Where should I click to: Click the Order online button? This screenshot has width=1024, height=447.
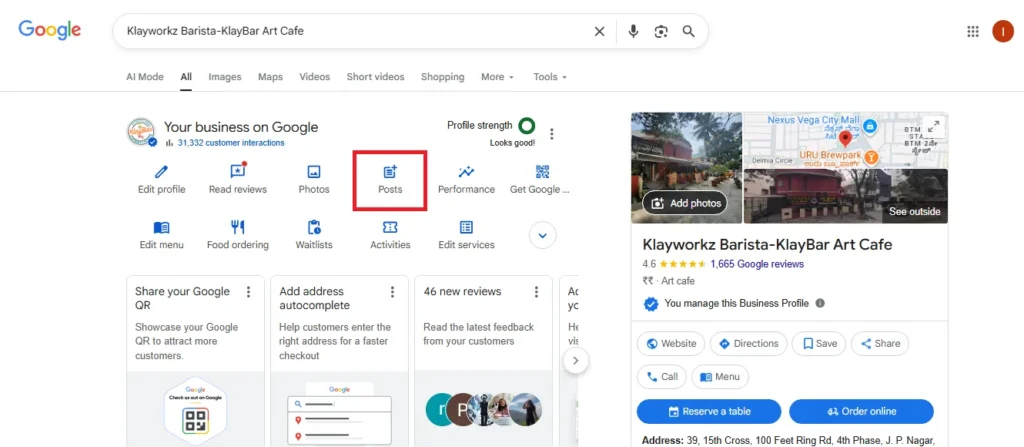pyautogui.click(x=861, y=412)
